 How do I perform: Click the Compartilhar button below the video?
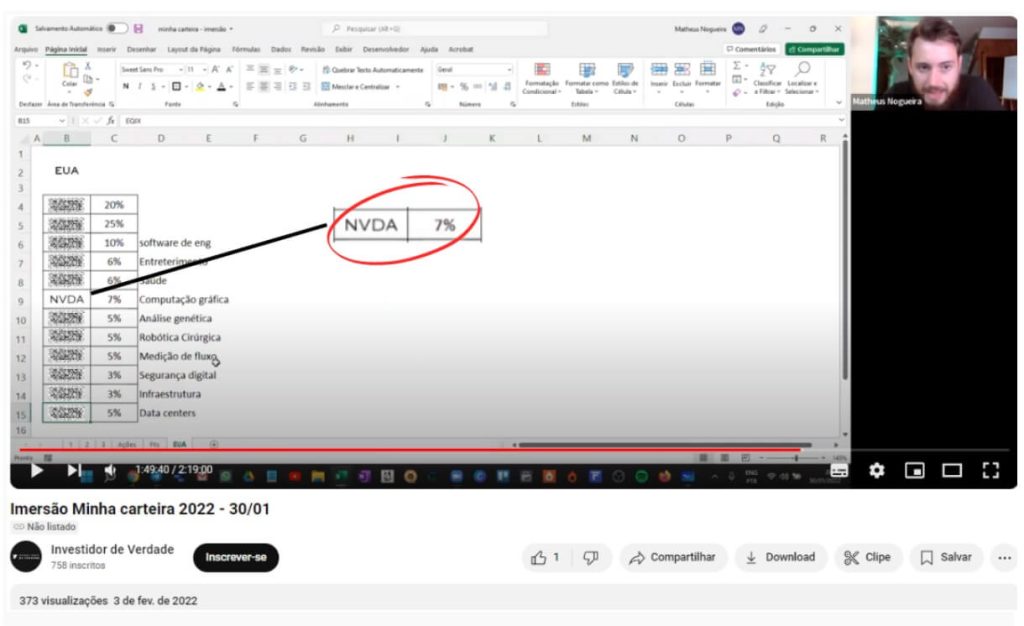673,557
